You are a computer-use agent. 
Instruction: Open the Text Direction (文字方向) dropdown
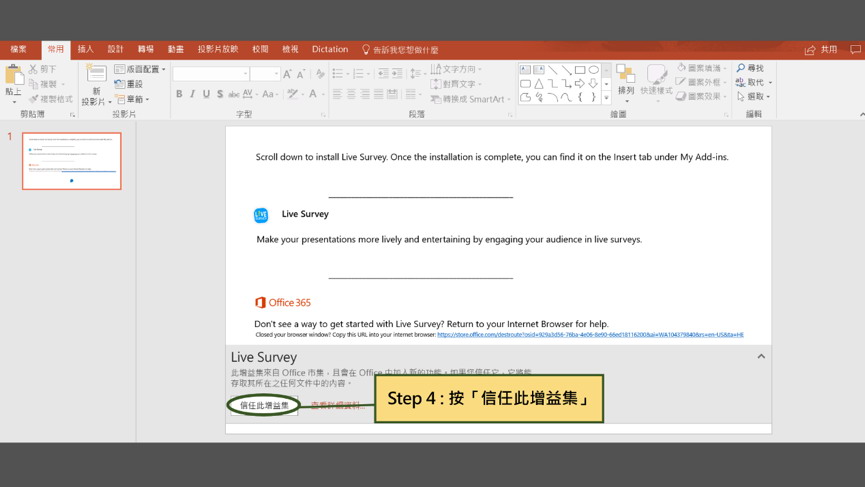tap(456, 69)
